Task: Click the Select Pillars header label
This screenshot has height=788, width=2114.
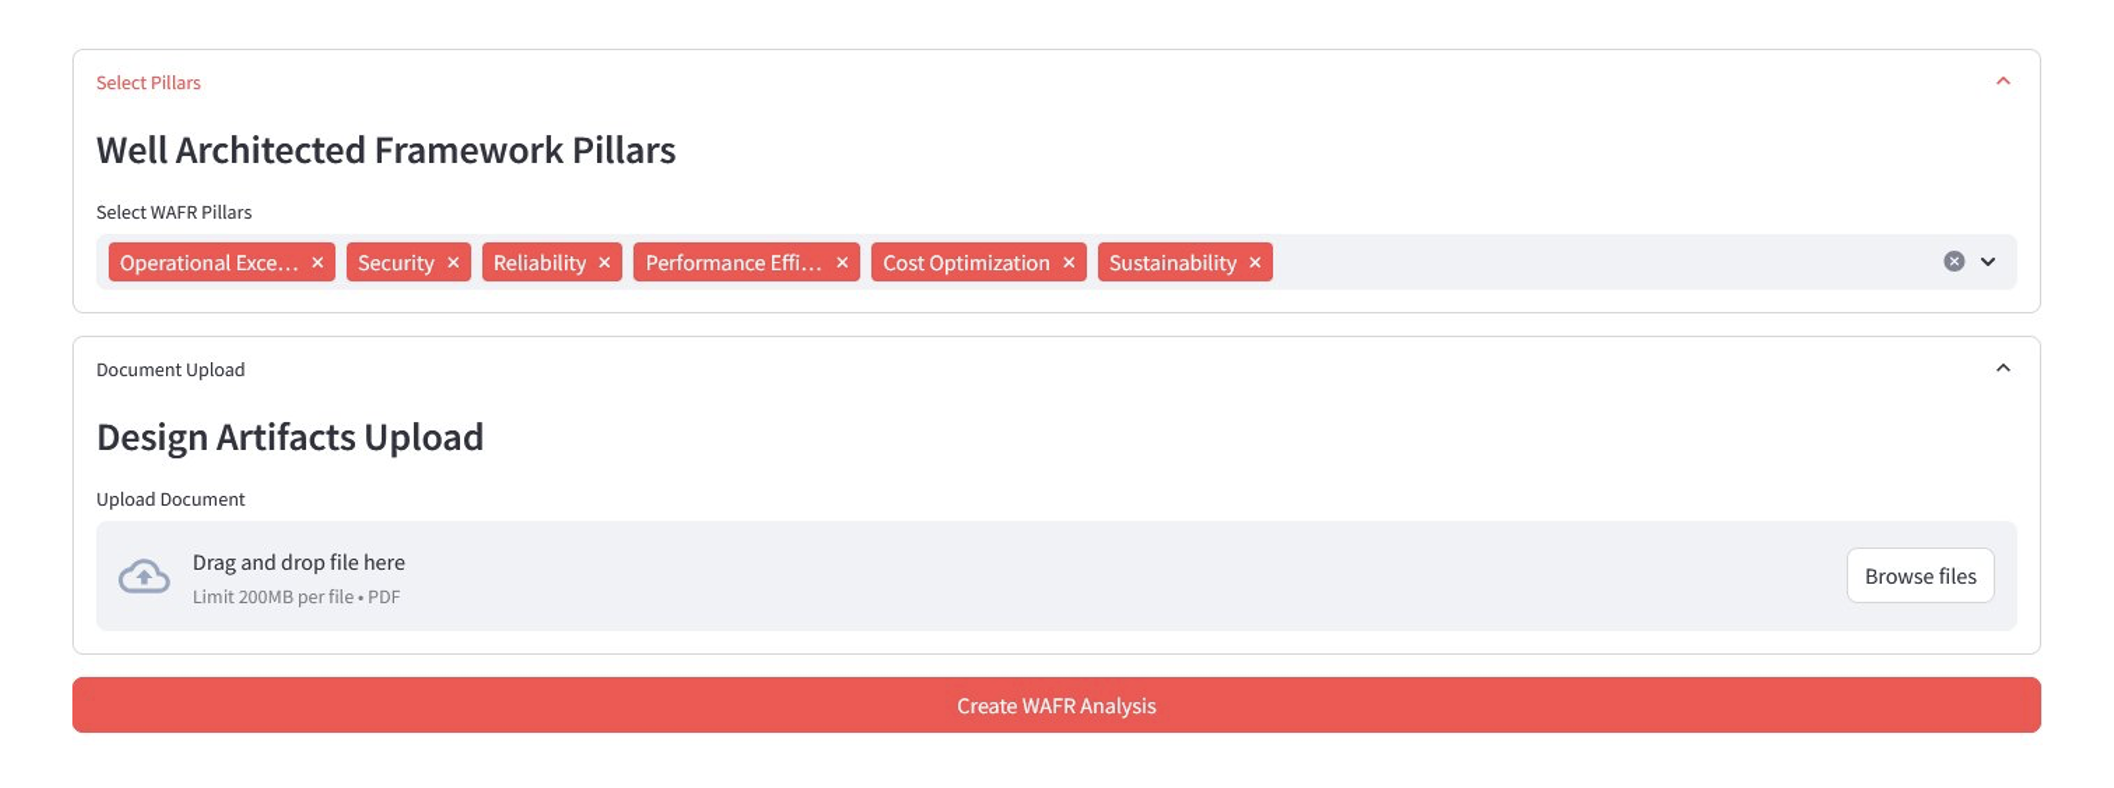Action: tap(148, 82)
